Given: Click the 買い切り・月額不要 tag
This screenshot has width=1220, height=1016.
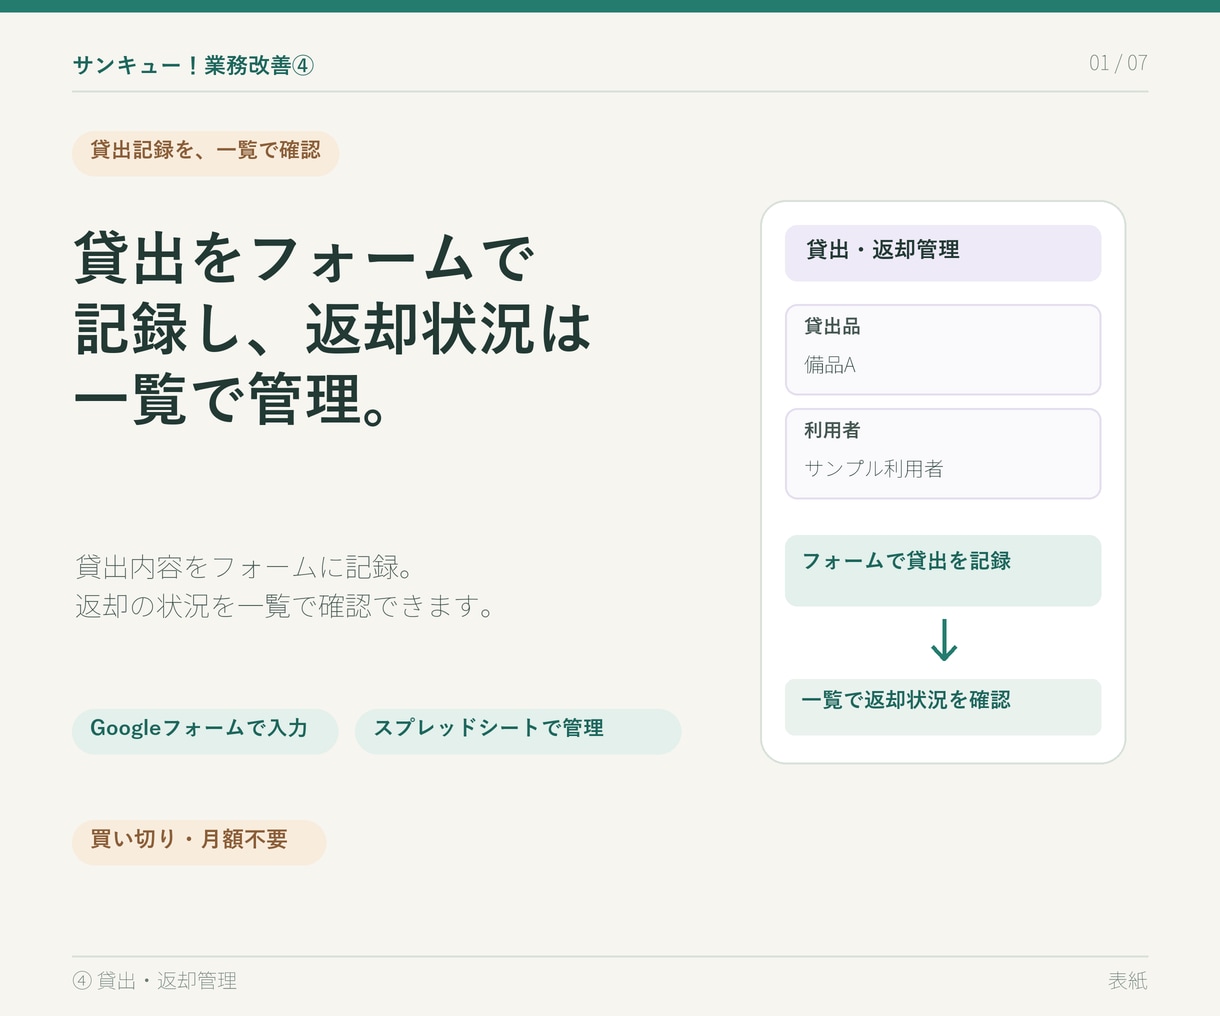Looking at the screenshot, I should click(199, 842).
